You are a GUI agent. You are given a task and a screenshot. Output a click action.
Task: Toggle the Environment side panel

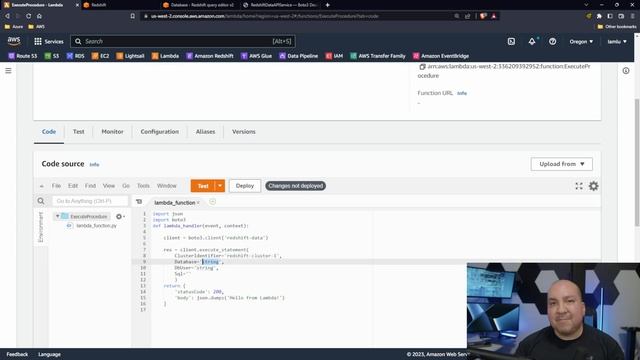tap(40, 227)
